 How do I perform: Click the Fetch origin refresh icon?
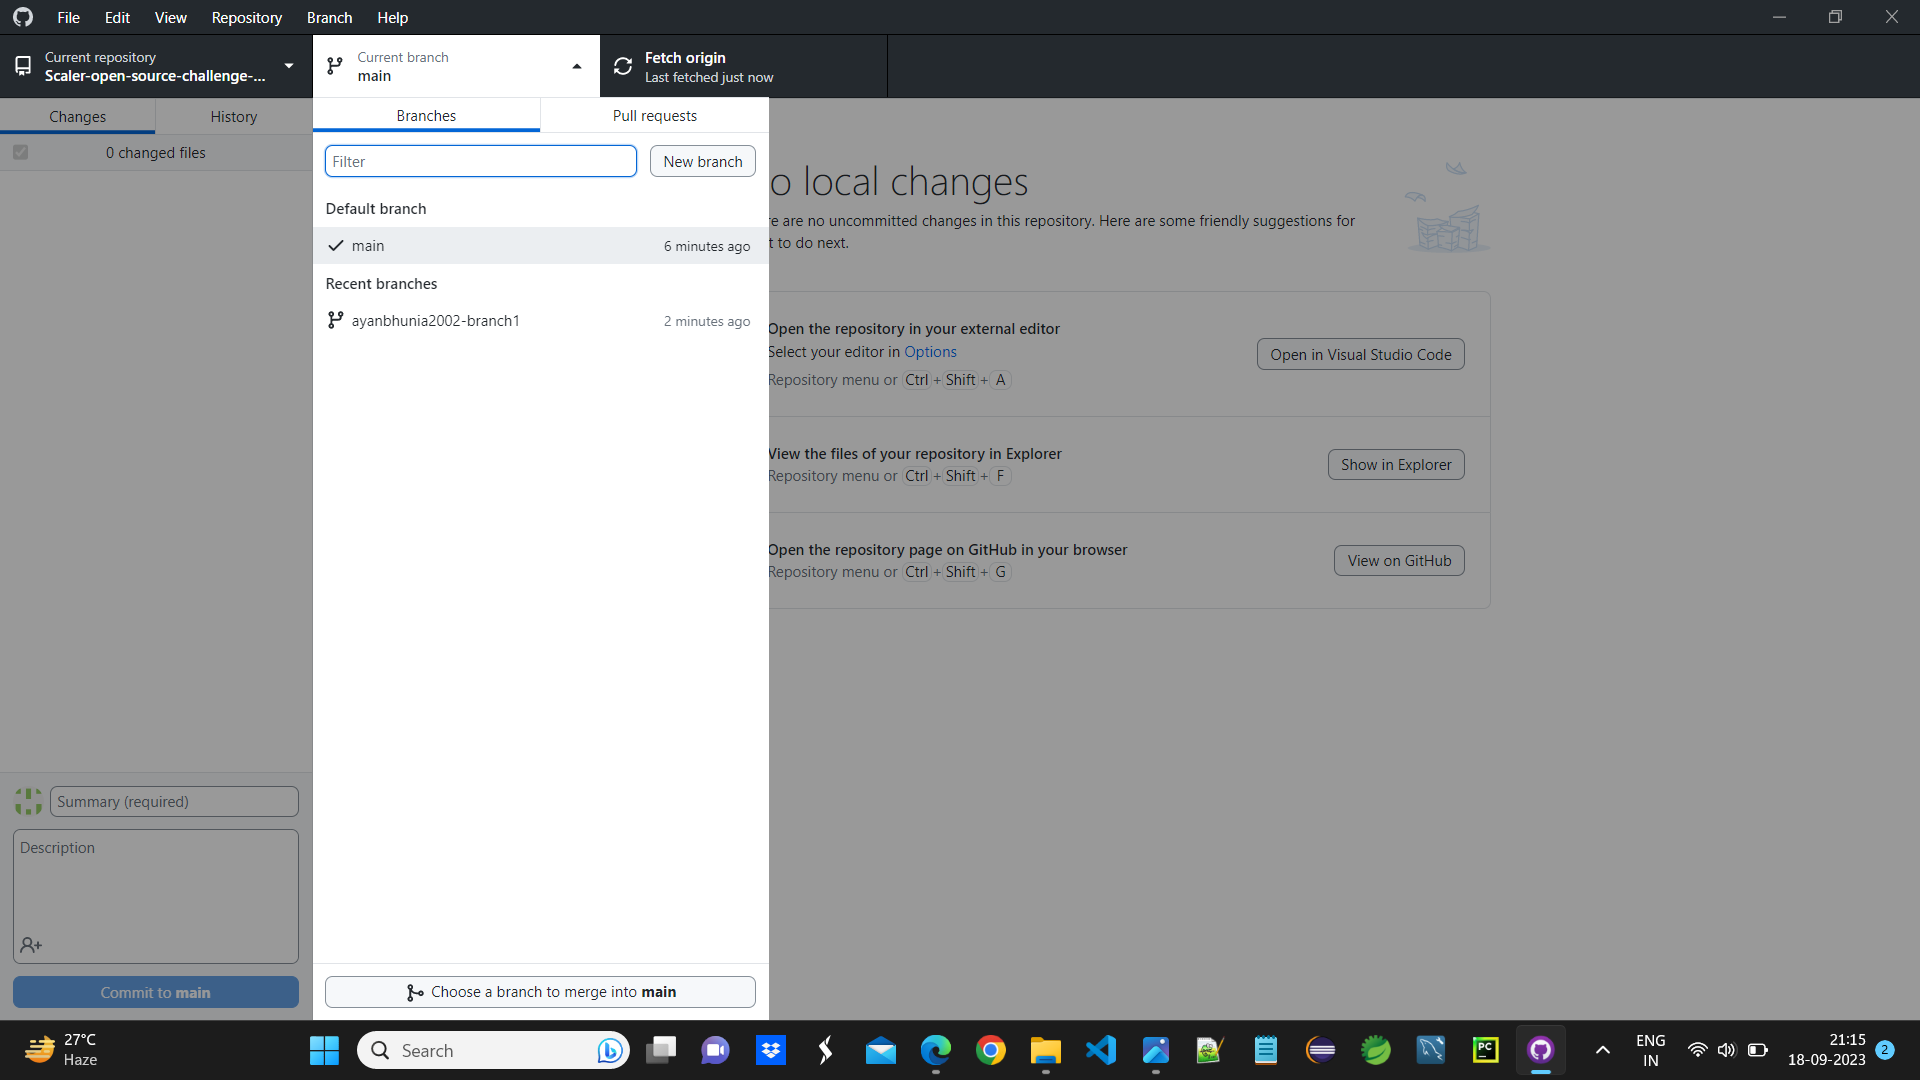pos(622,65)
